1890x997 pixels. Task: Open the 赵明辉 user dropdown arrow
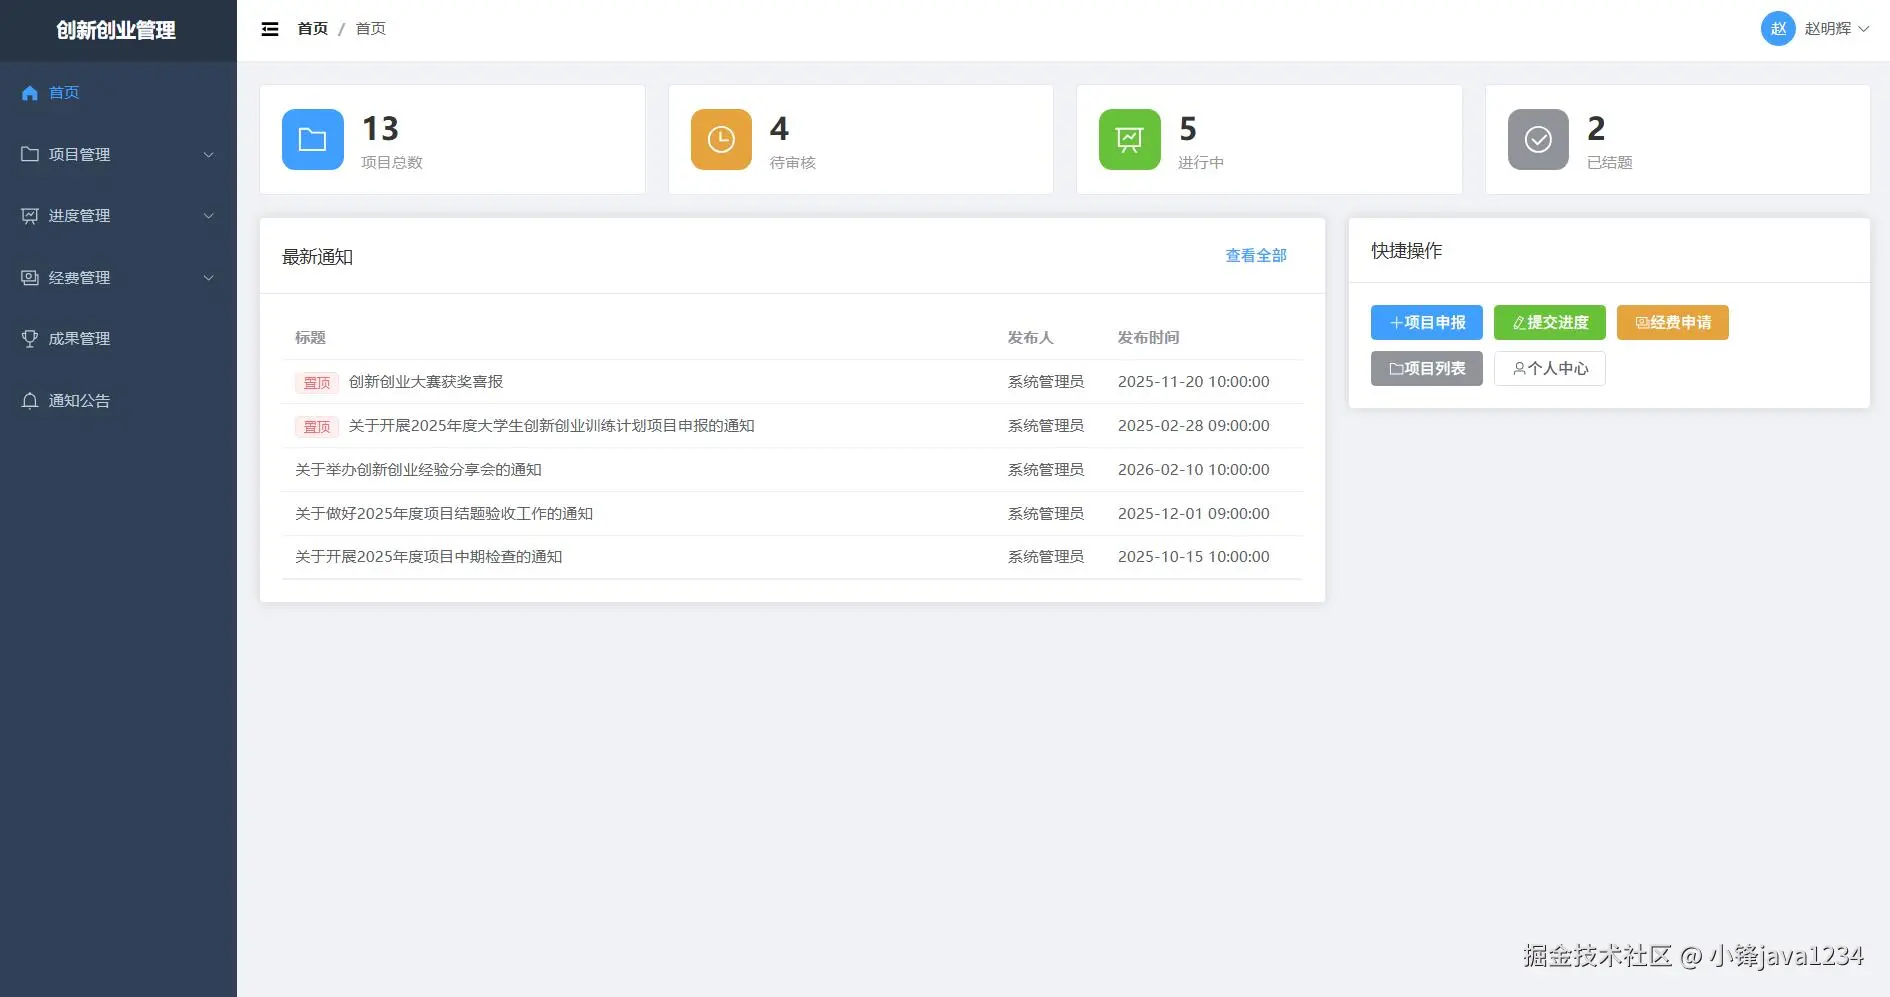click(1864, 29)
